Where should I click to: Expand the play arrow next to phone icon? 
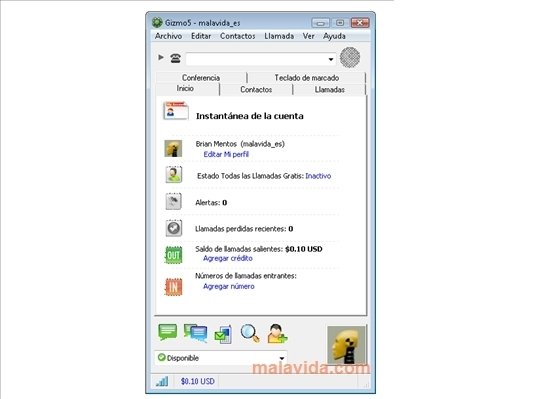click(161, 57)
